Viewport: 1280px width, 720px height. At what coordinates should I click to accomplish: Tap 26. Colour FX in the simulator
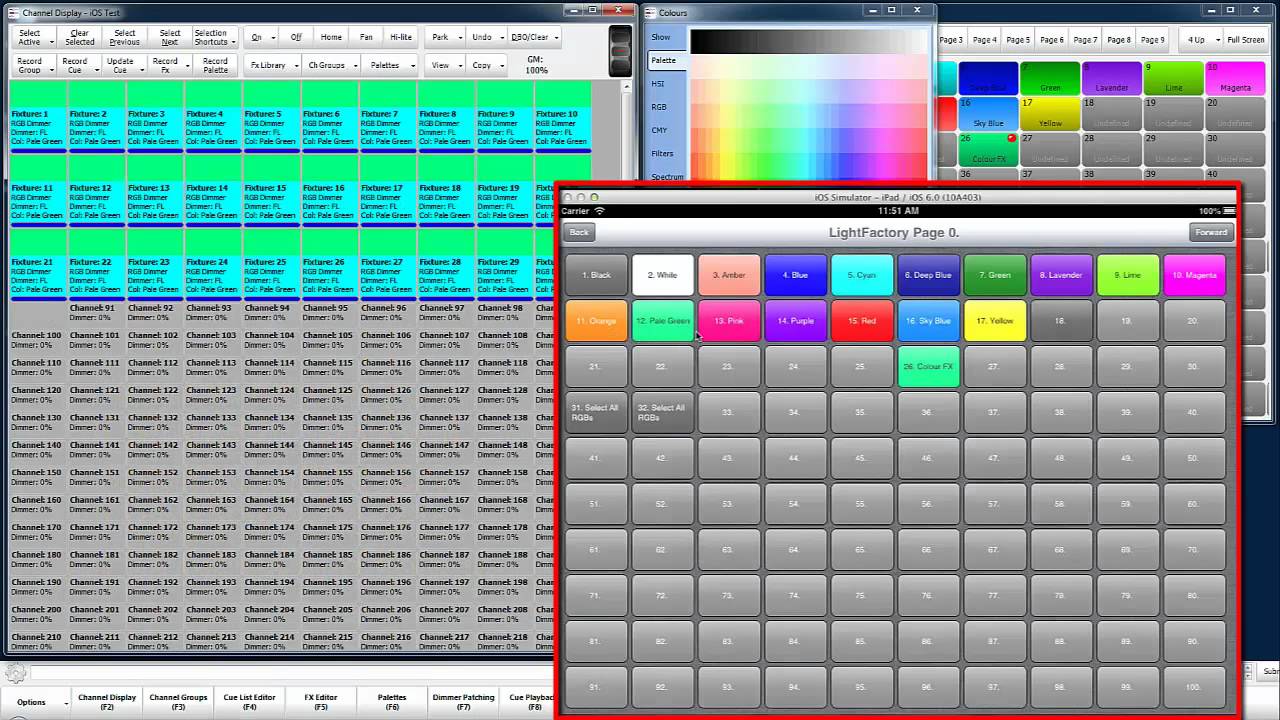pyautogui.click(x=928, y=367)
